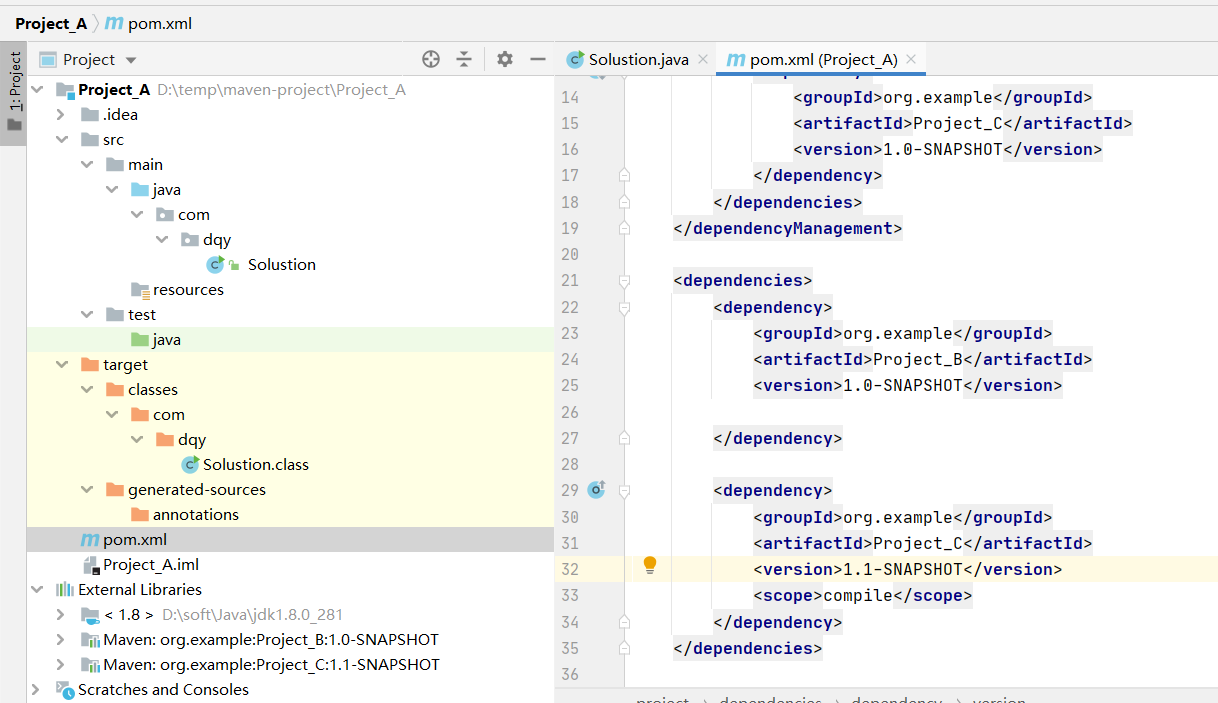
Task: Click the collapse all icon in Project panel
Action: pyautogui.click(x=464, y=59)
